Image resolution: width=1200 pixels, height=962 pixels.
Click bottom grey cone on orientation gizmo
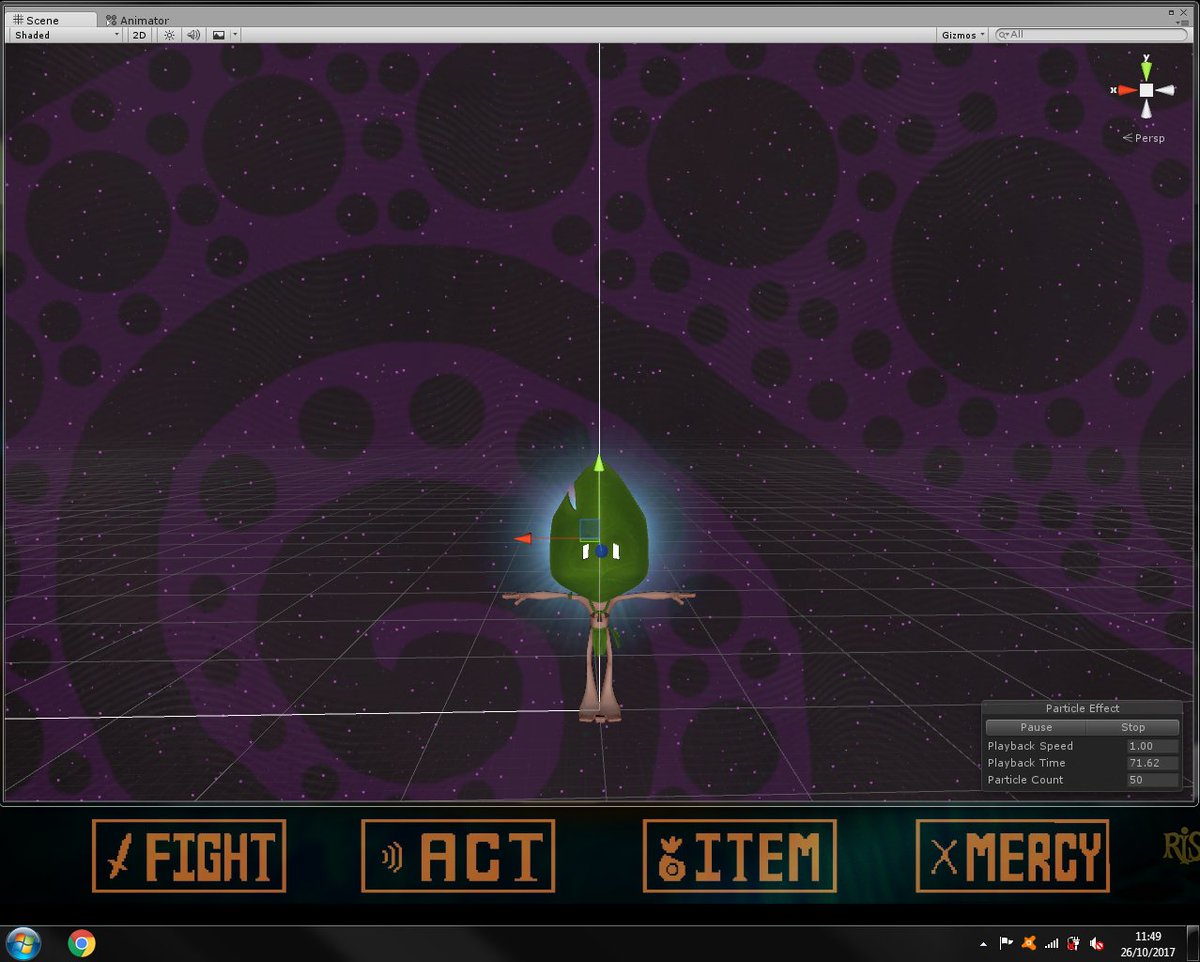pos(1146,109)
